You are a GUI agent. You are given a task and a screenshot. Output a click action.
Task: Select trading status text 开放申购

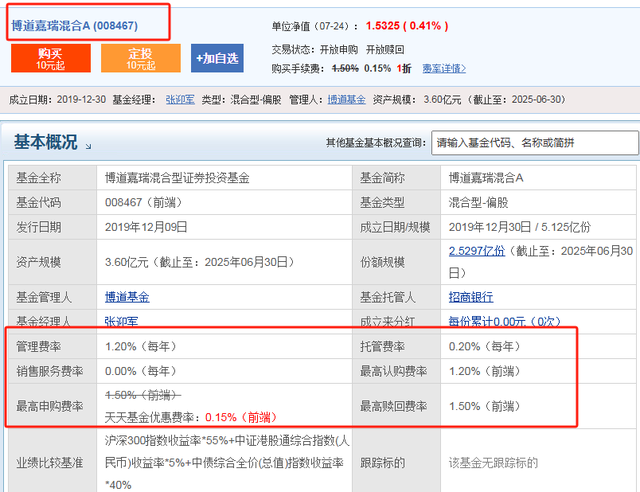click(339, 50)
